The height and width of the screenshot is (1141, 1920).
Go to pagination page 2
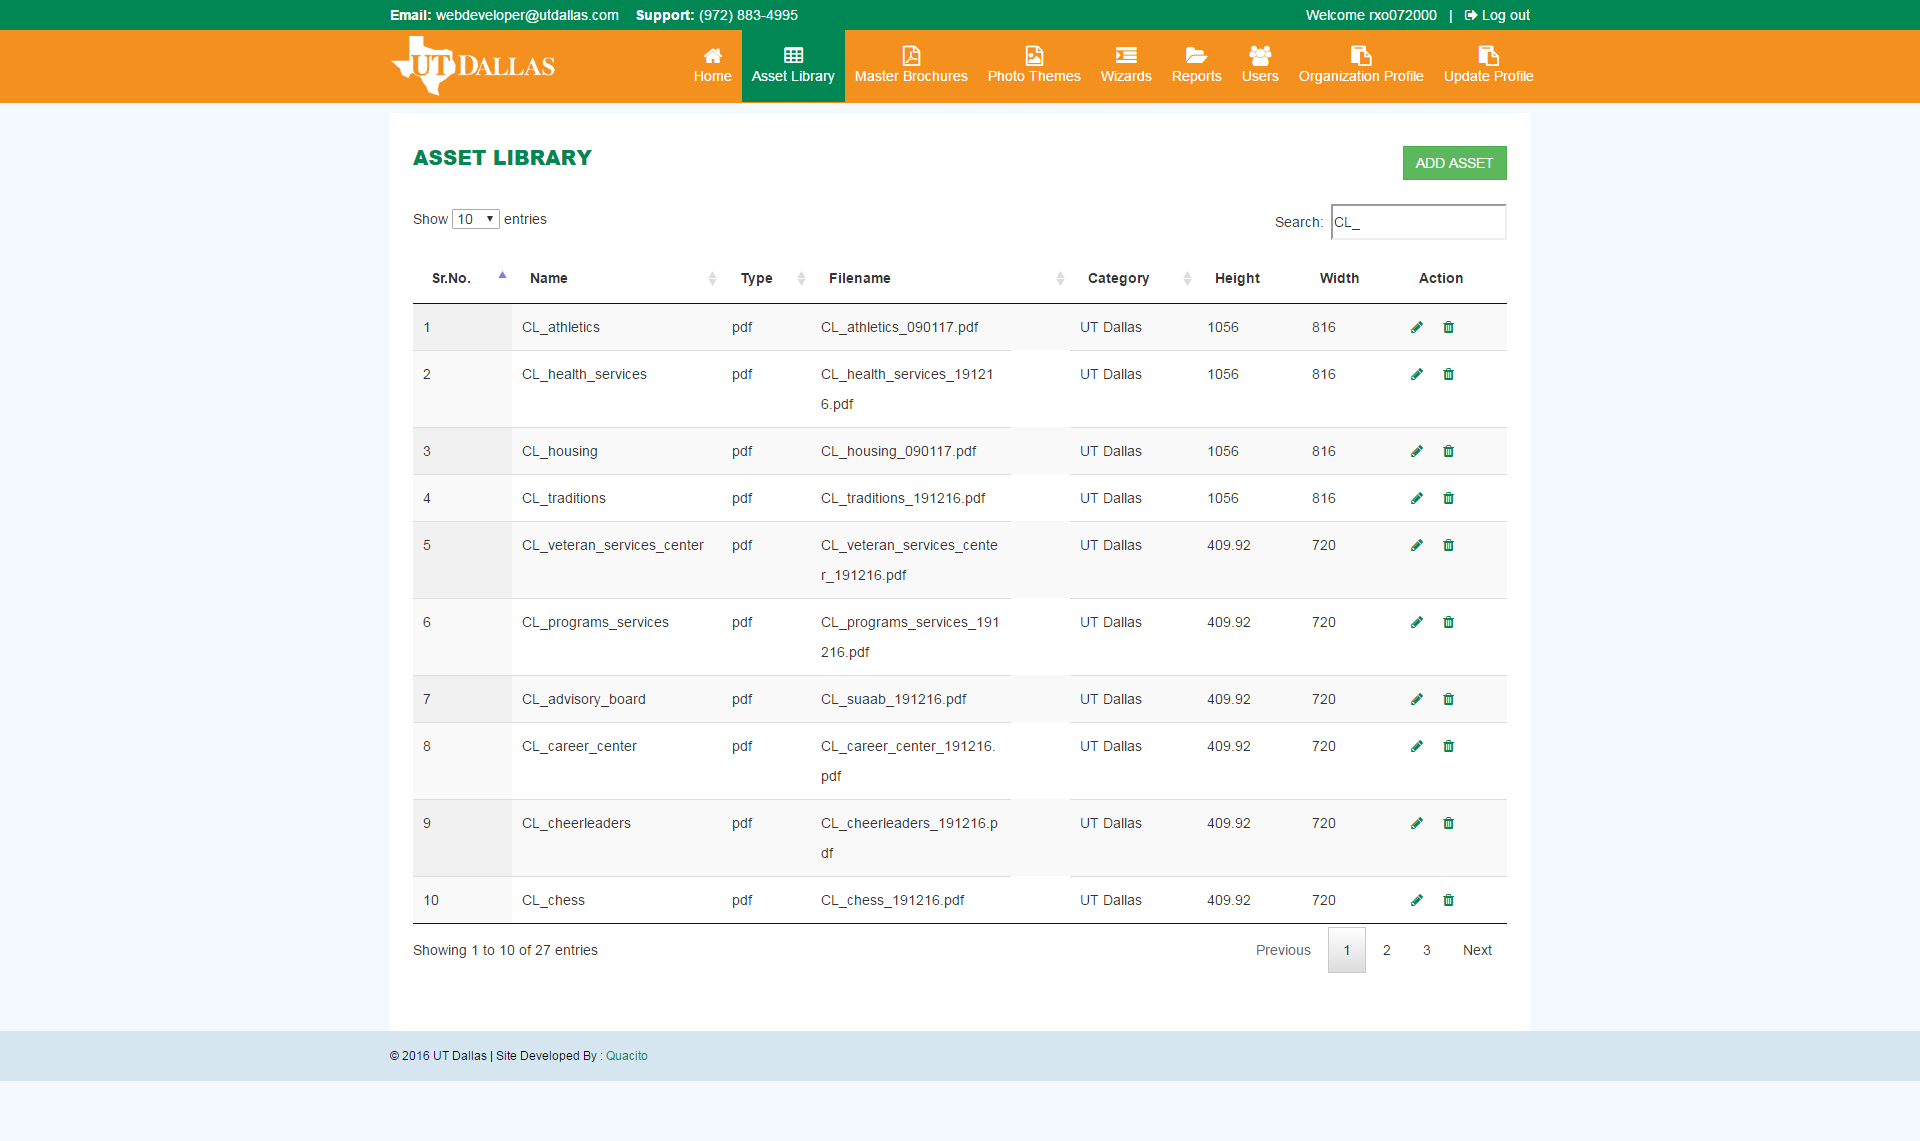(1386, 950)
